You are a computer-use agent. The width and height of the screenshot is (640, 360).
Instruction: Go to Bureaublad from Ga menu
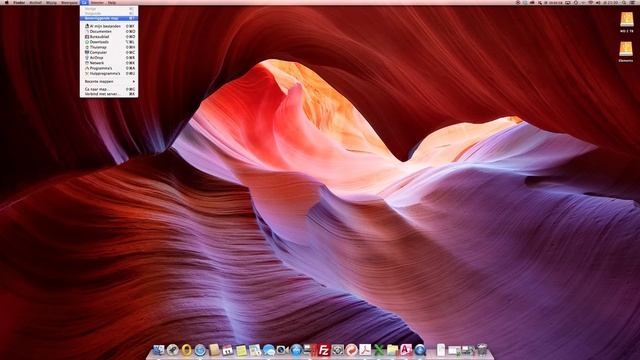pyautogui.click(x=109, y=37)
